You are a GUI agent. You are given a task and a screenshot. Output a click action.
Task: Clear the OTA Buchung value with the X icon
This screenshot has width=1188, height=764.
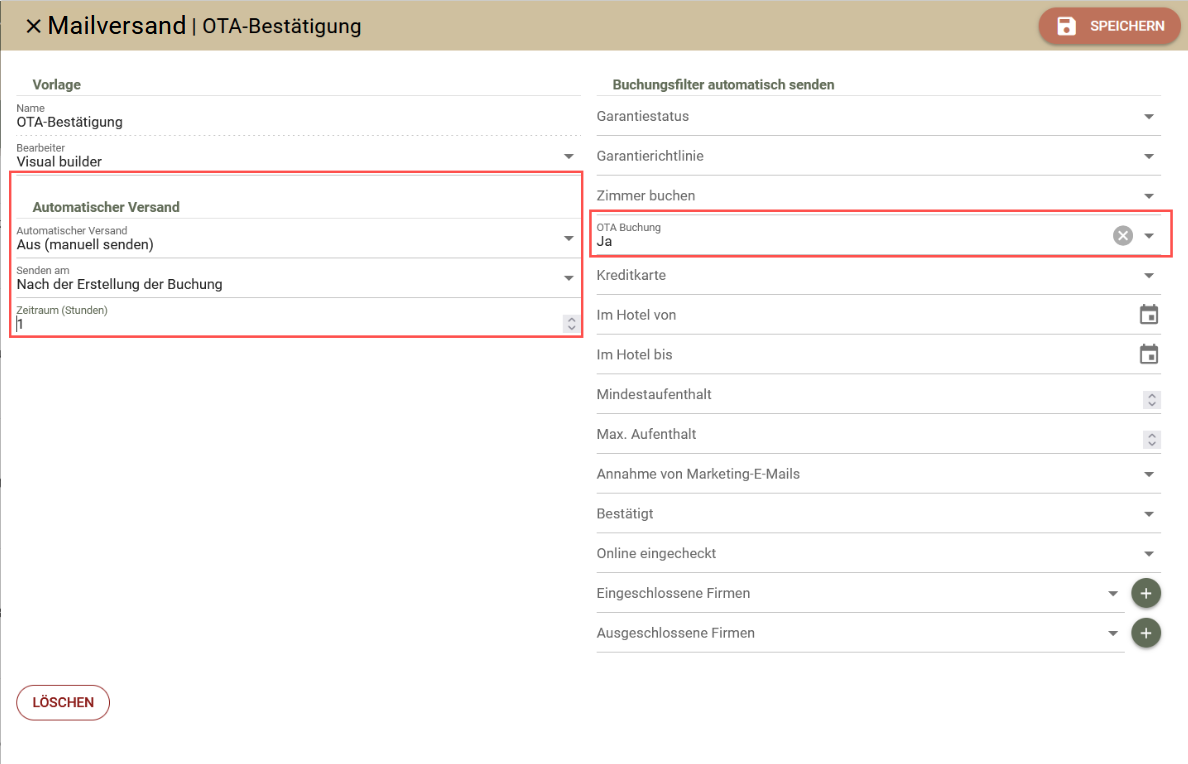pyautogui.click(x=1123, y=236)
